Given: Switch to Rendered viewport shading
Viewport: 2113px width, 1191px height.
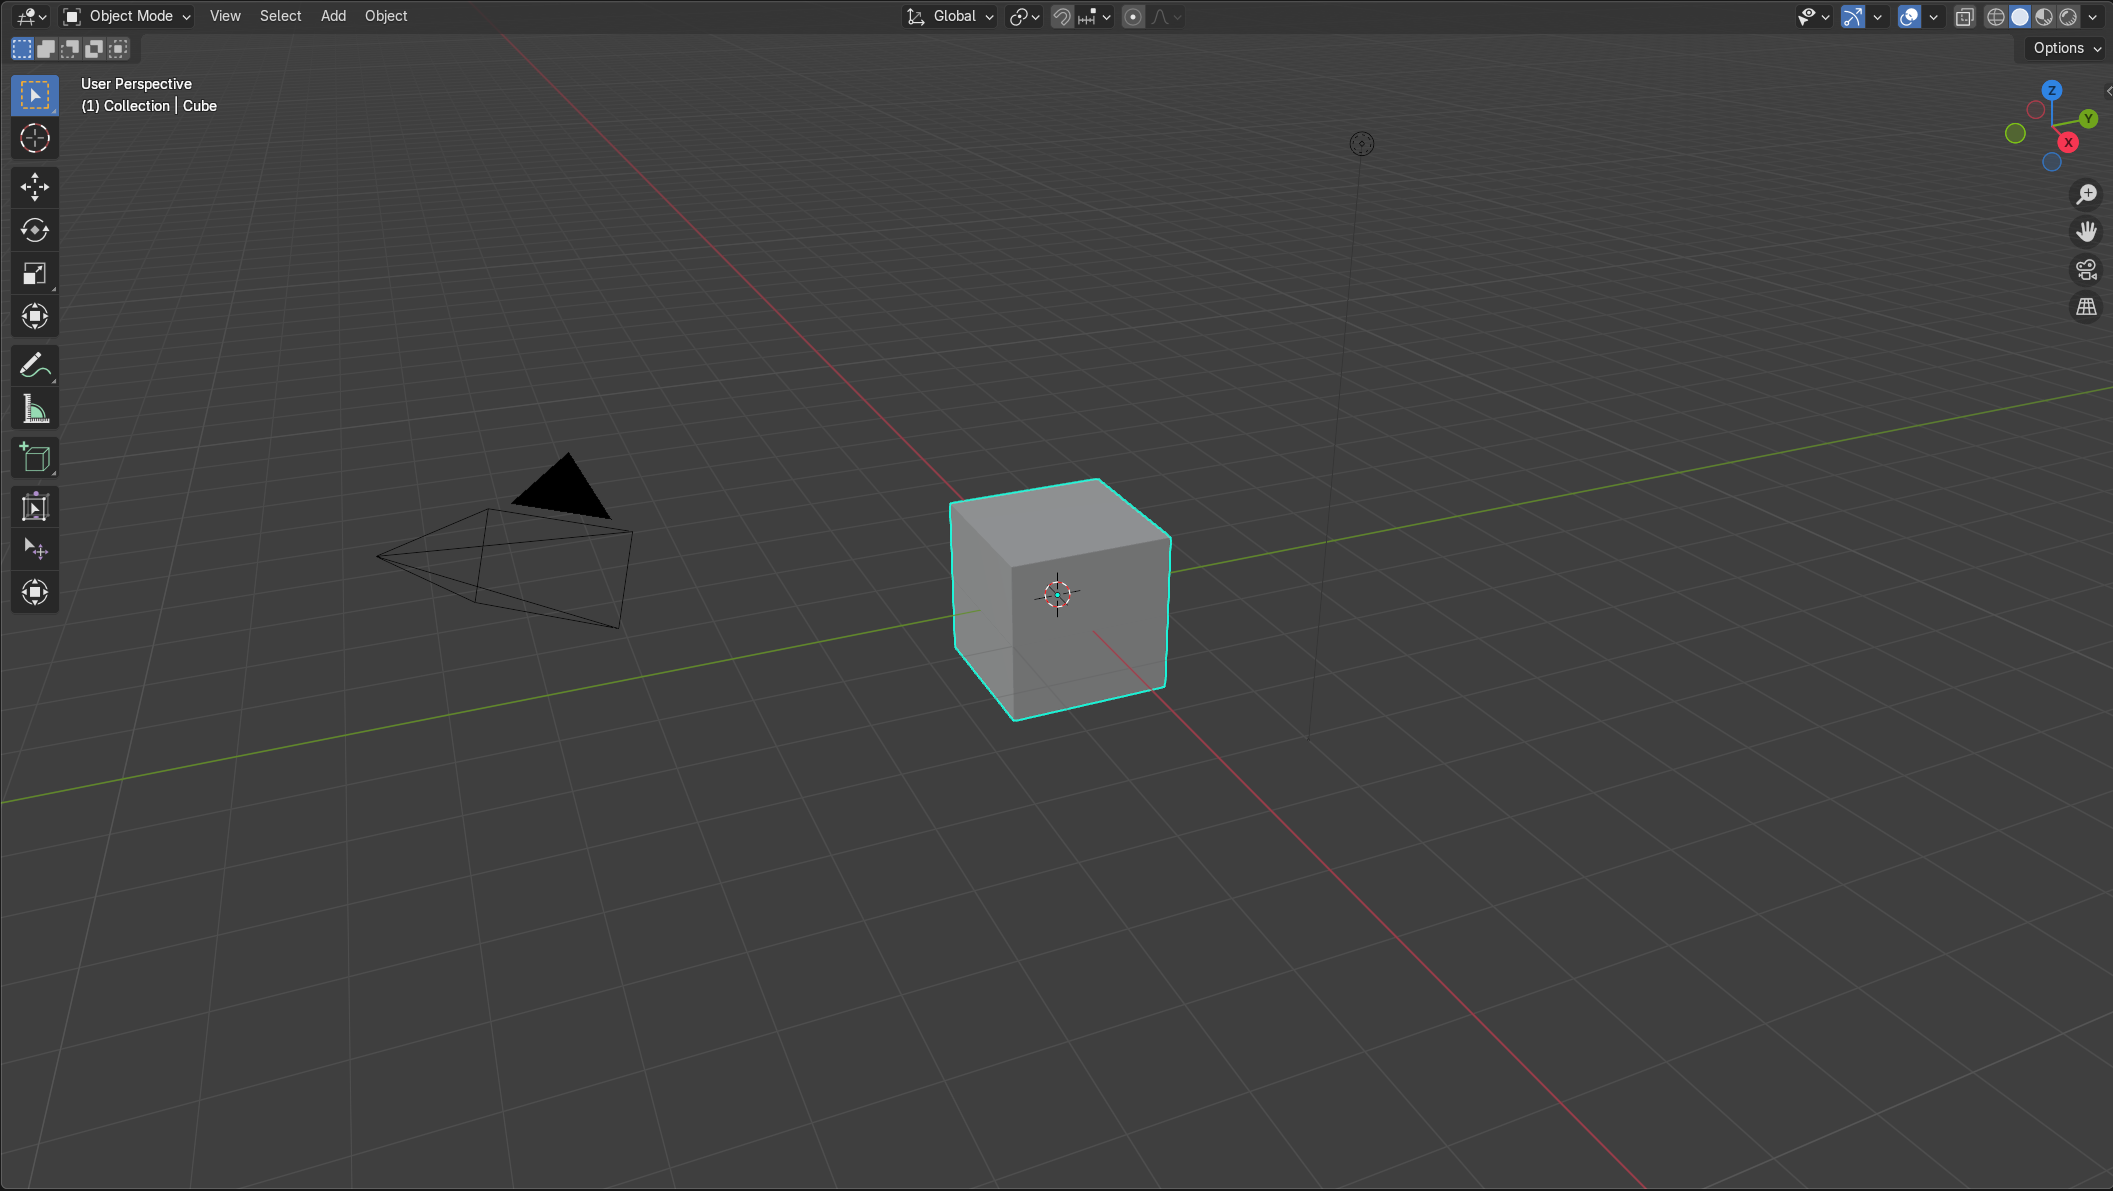Looking at the screenshot, I should [x=2068, y=16].
